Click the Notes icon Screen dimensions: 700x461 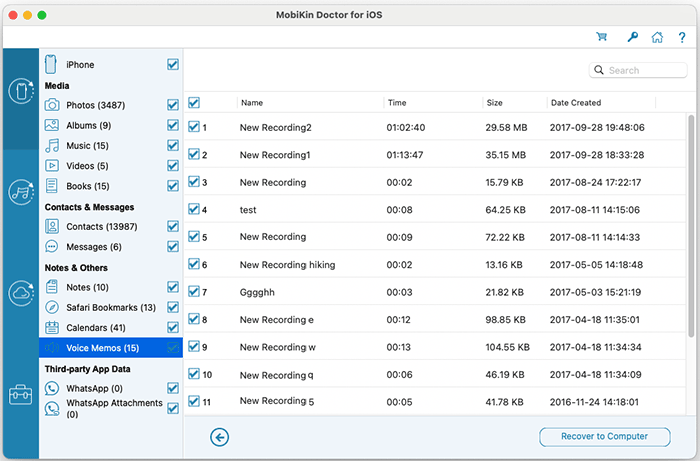coord(52,287)
